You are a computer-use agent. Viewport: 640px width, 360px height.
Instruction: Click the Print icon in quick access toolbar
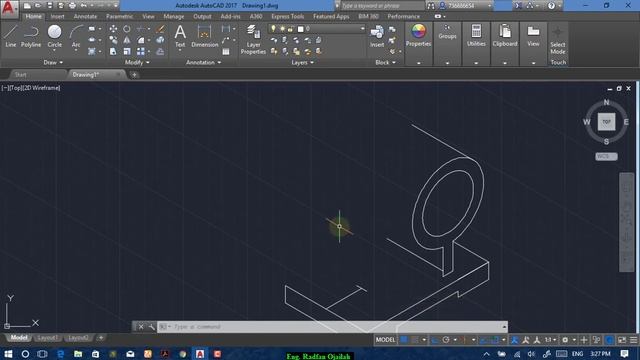click(72, 6)
